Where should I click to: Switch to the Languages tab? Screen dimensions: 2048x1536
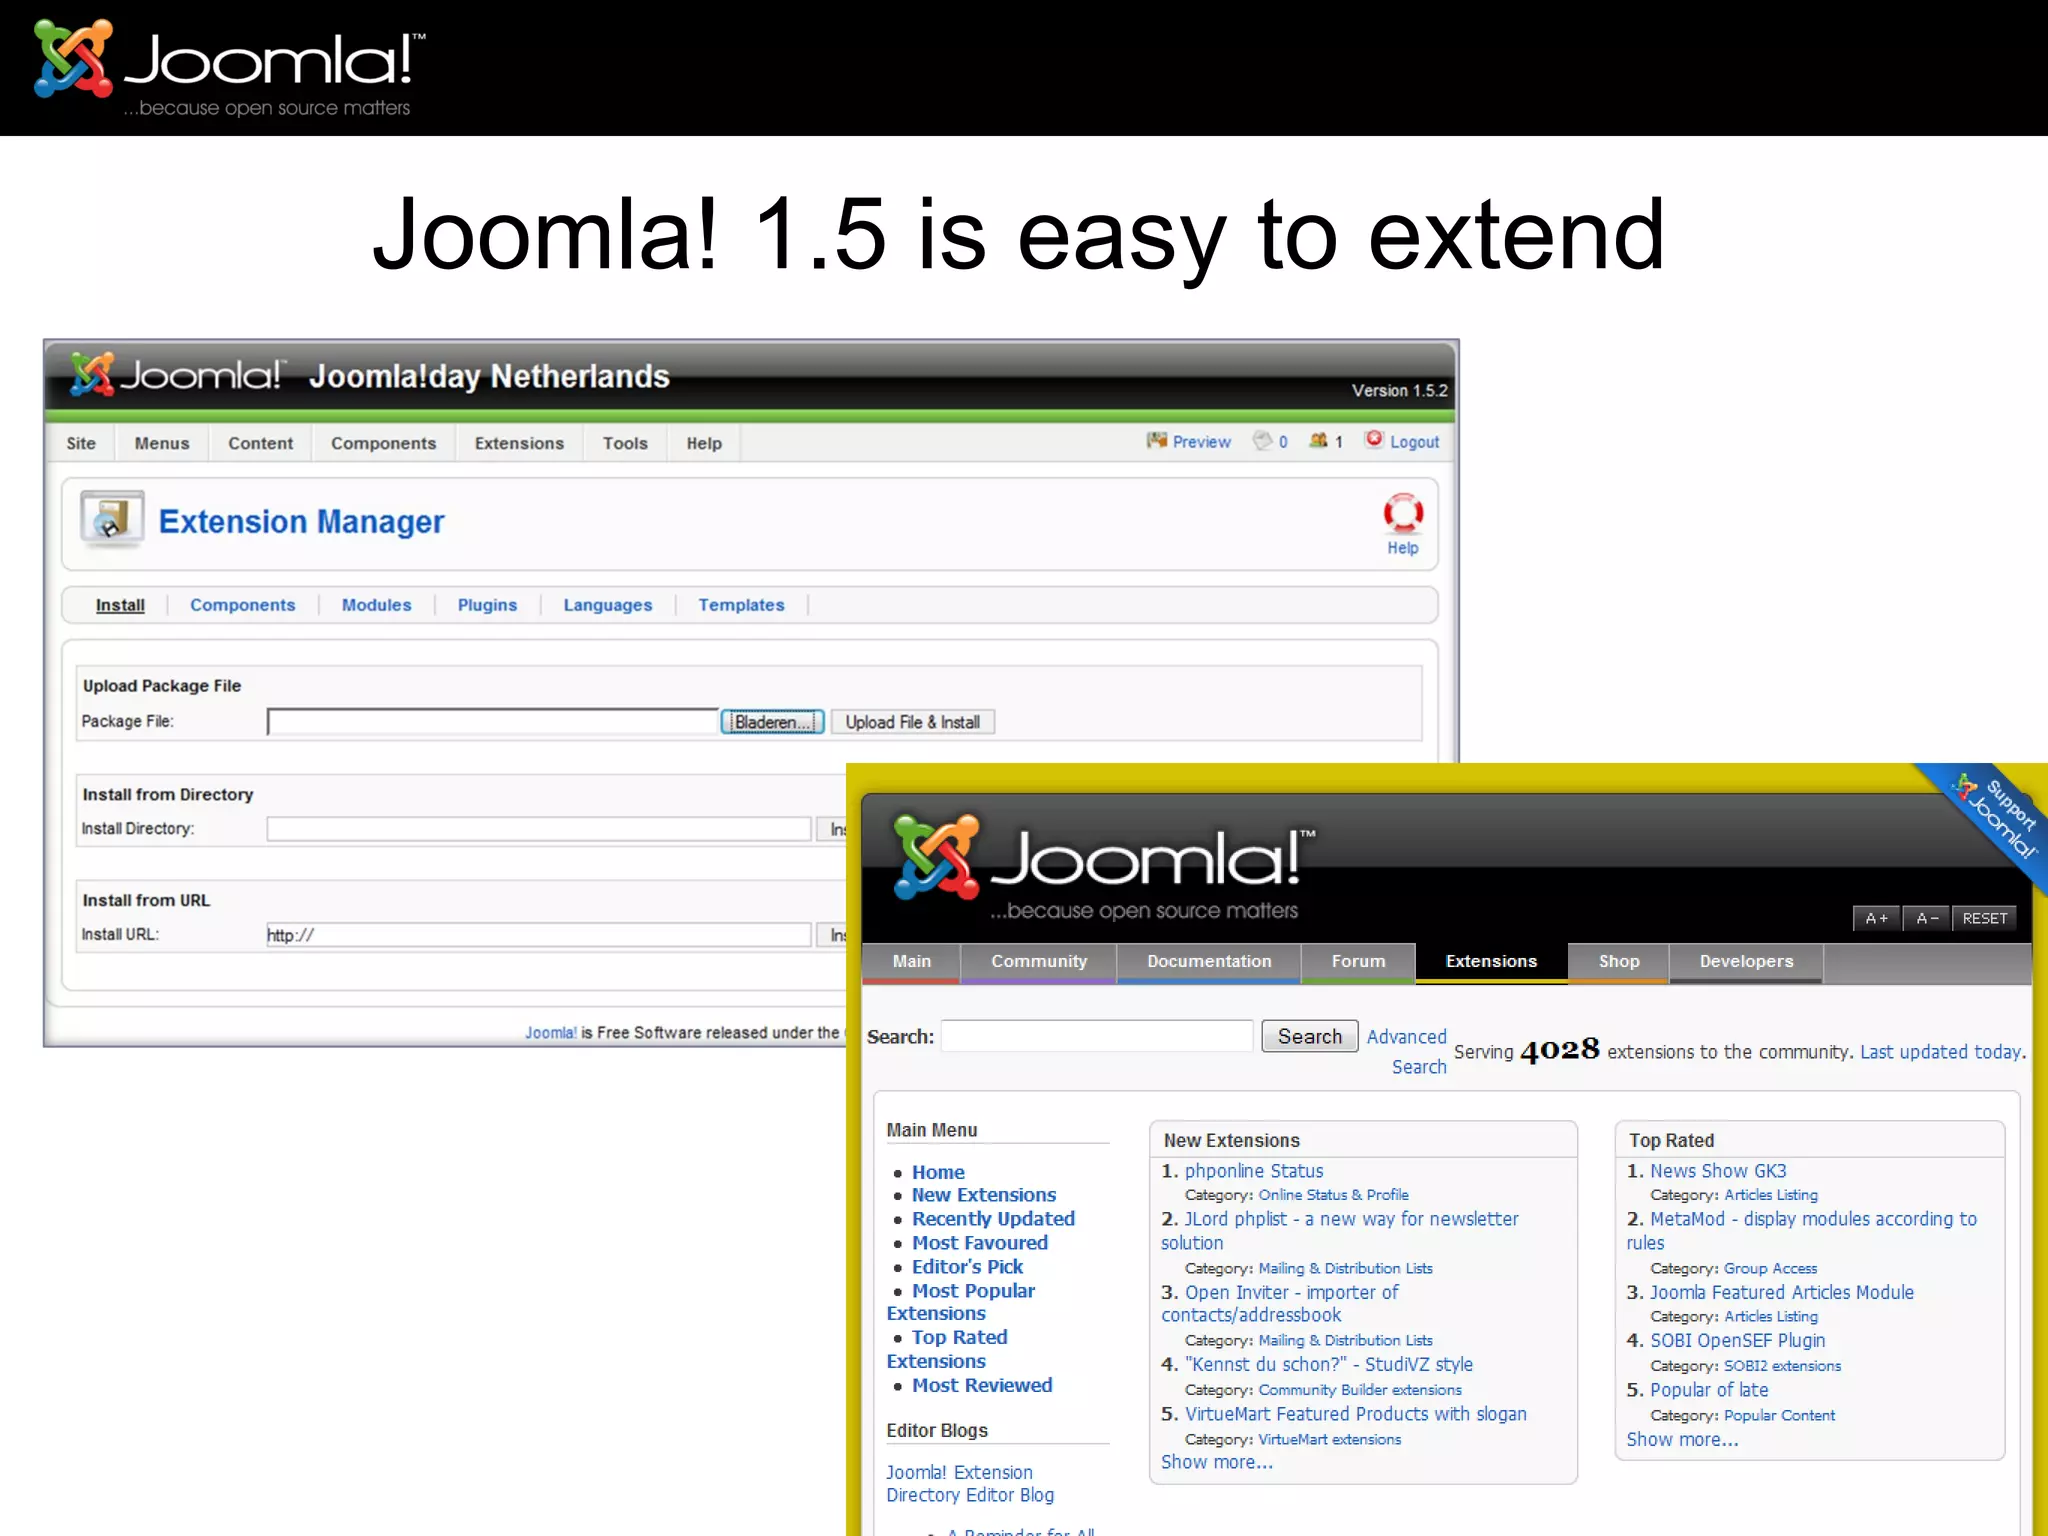pos(607,605)
